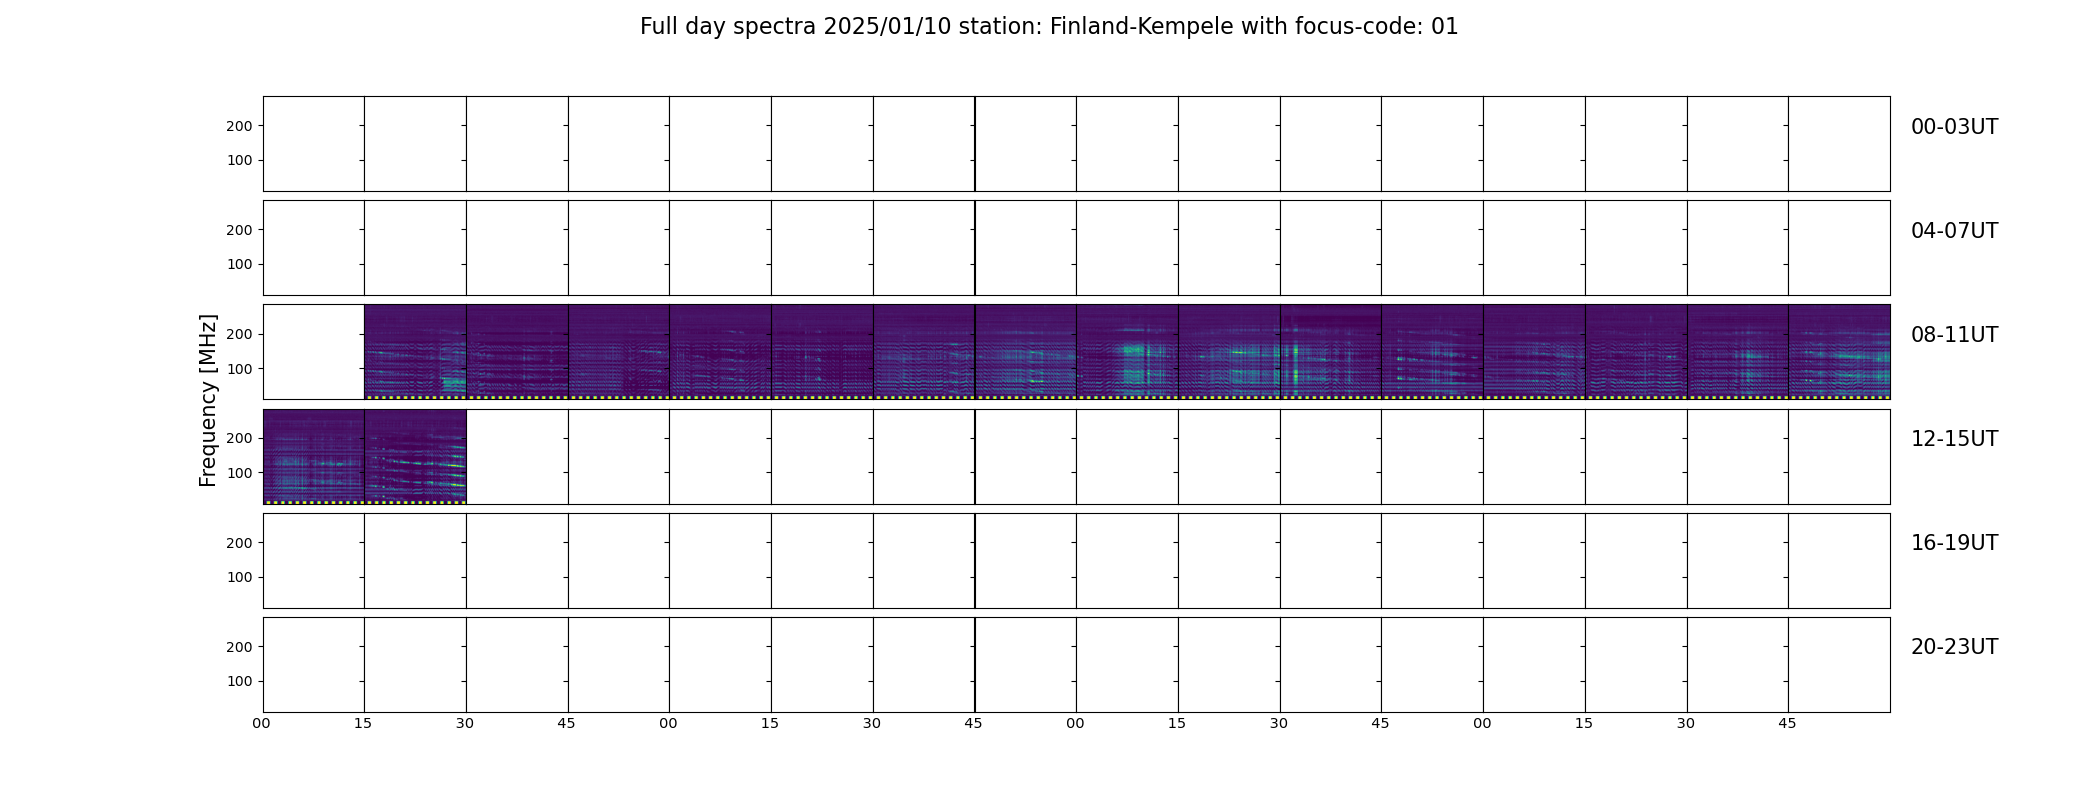The image size is (2100, 800).
Task: Select the first colored spectrogram in 08-11UT row
Action: [x=415, y=352]
